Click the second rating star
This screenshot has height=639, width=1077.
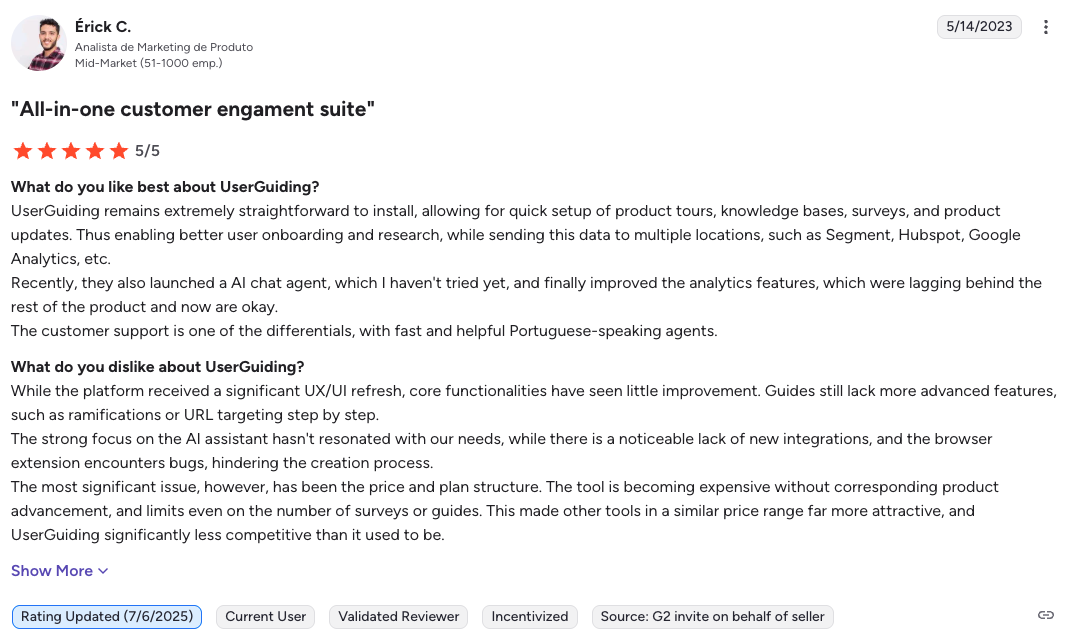tap(47, 151)
